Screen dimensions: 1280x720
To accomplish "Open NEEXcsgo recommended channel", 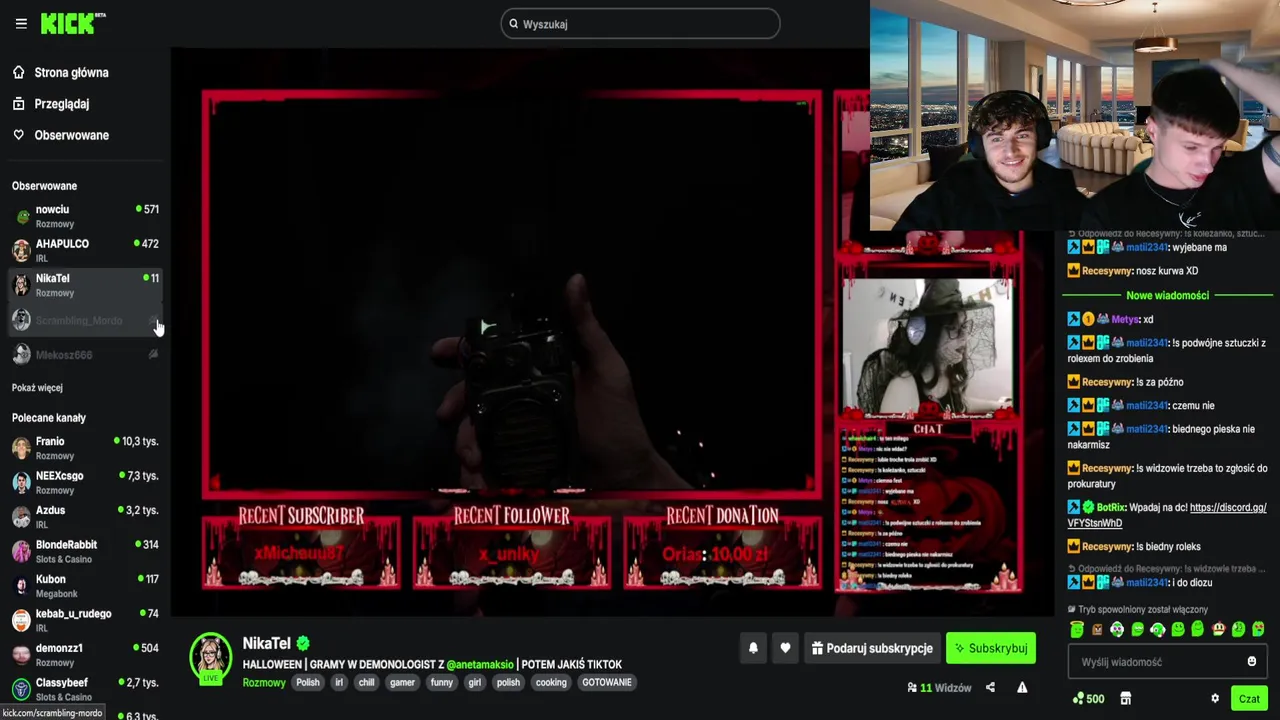I will point(85,482).
